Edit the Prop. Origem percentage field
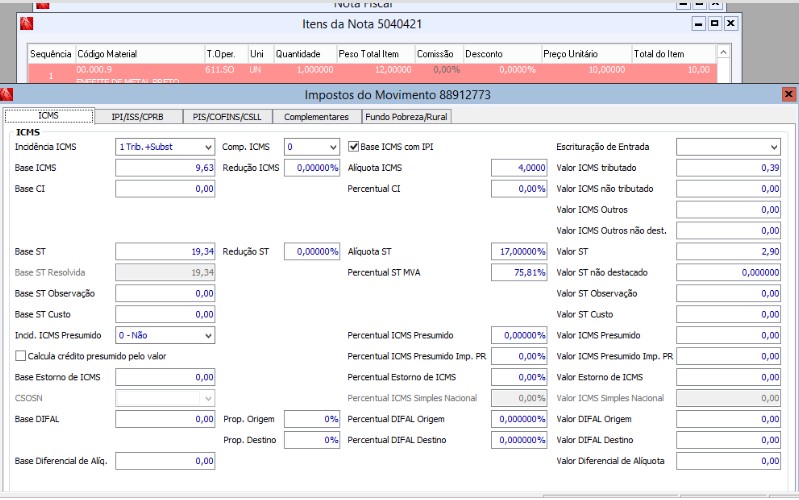799x500 pixels. coord(312,419)
